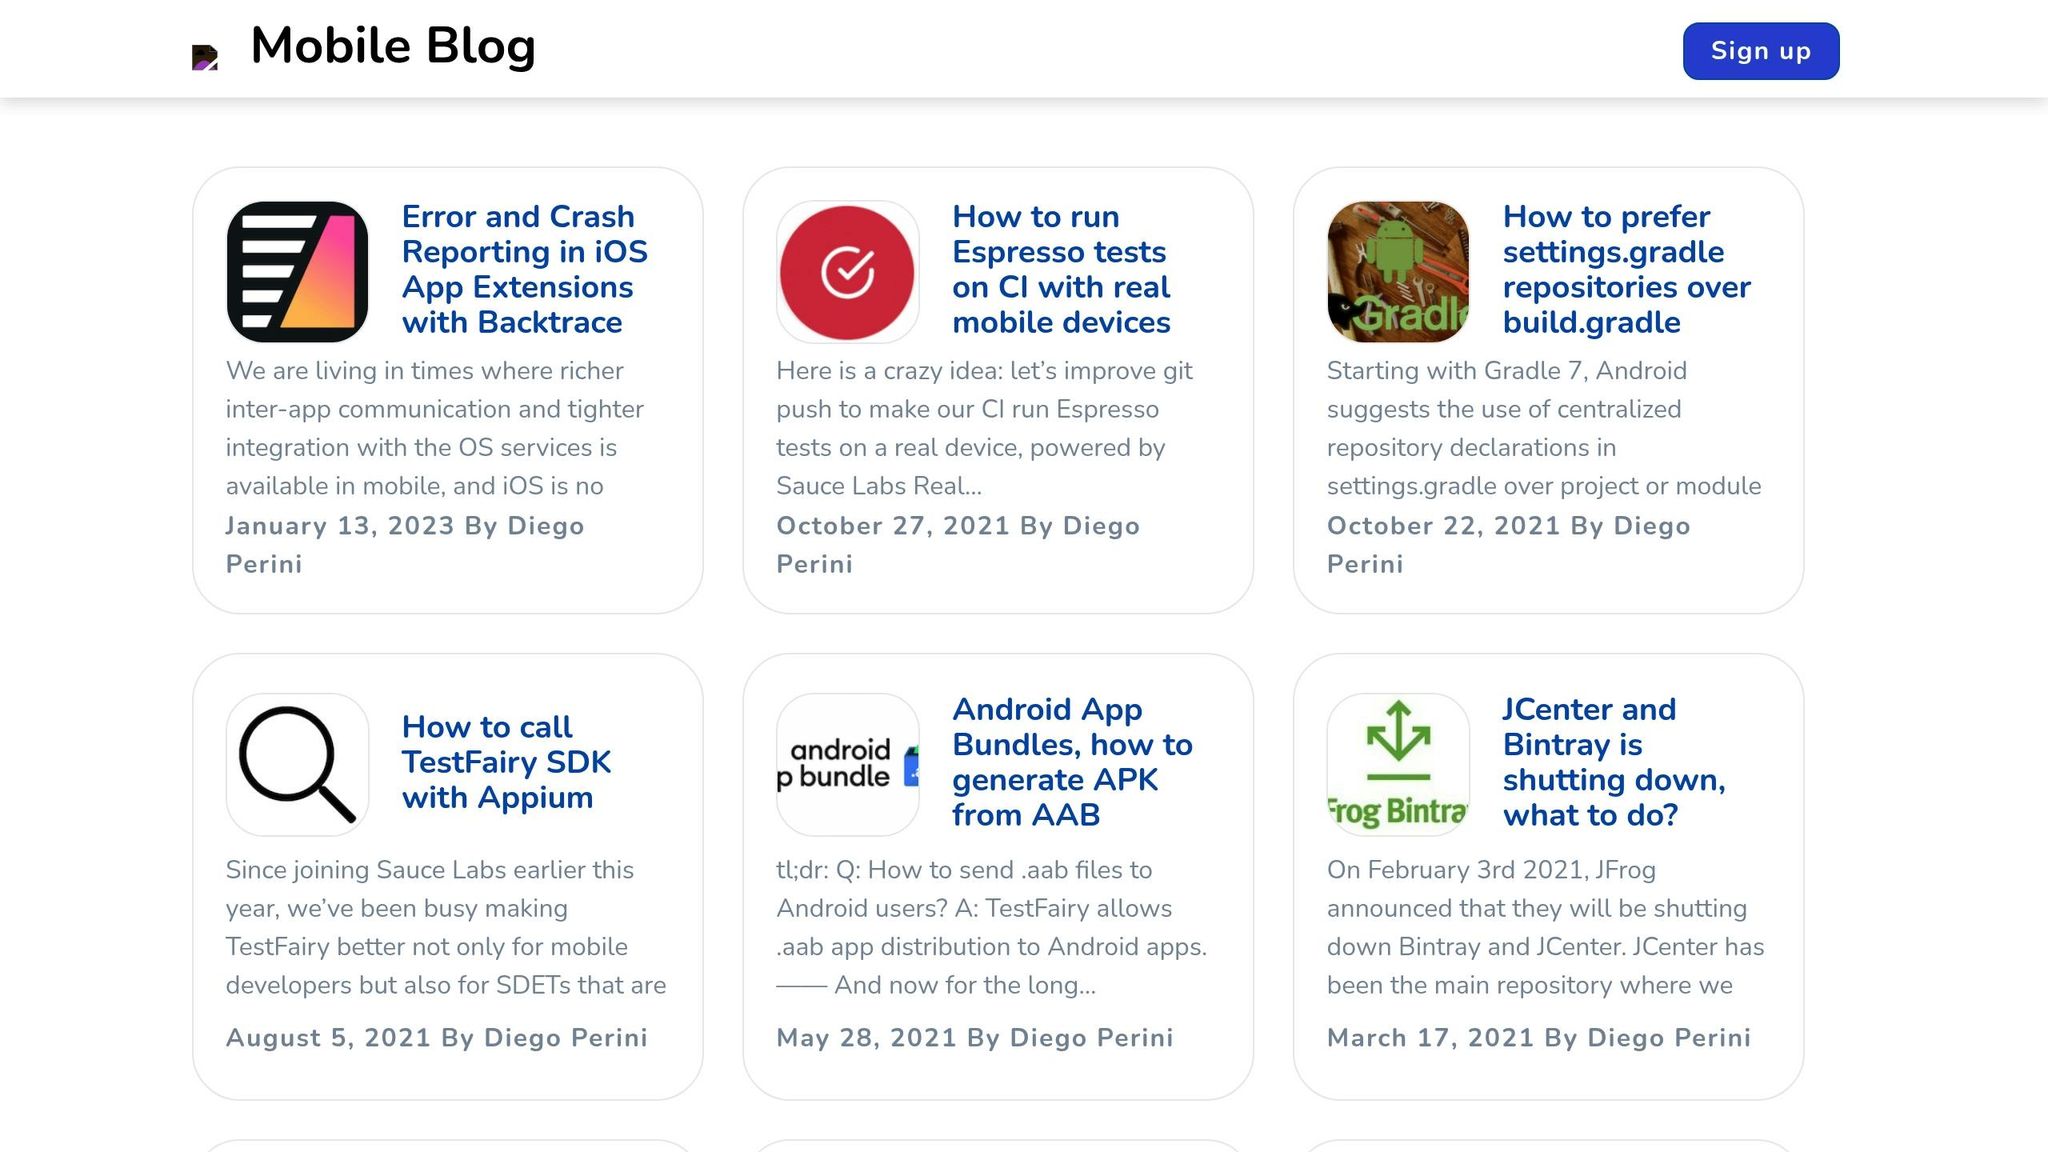Click the March 17, 2021 byline
This screenshot has width=2048, height=1152.
click(x=1538, y=1038)
